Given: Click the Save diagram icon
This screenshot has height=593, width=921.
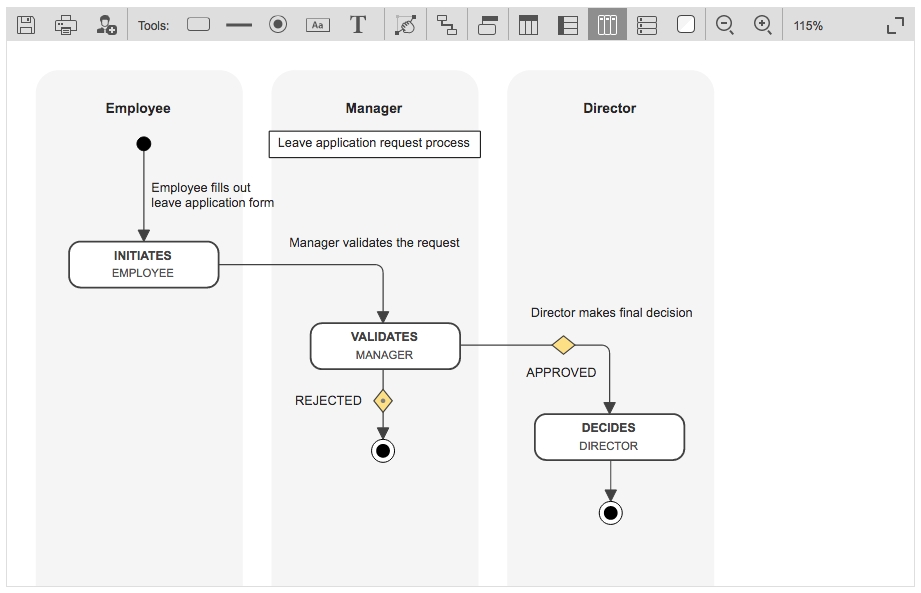Looking at the screenshot, I should (x=27, y=25).
